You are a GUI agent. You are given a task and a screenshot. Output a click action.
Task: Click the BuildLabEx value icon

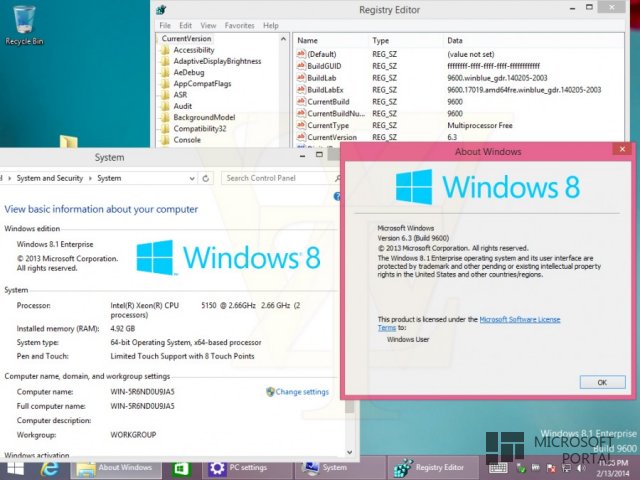click(301, 90)
